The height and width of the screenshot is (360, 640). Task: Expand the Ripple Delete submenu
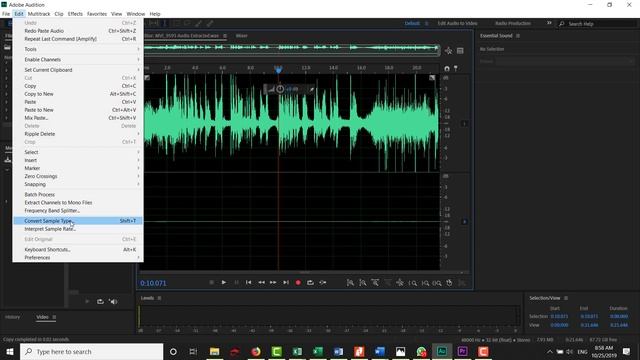(78, 134)
